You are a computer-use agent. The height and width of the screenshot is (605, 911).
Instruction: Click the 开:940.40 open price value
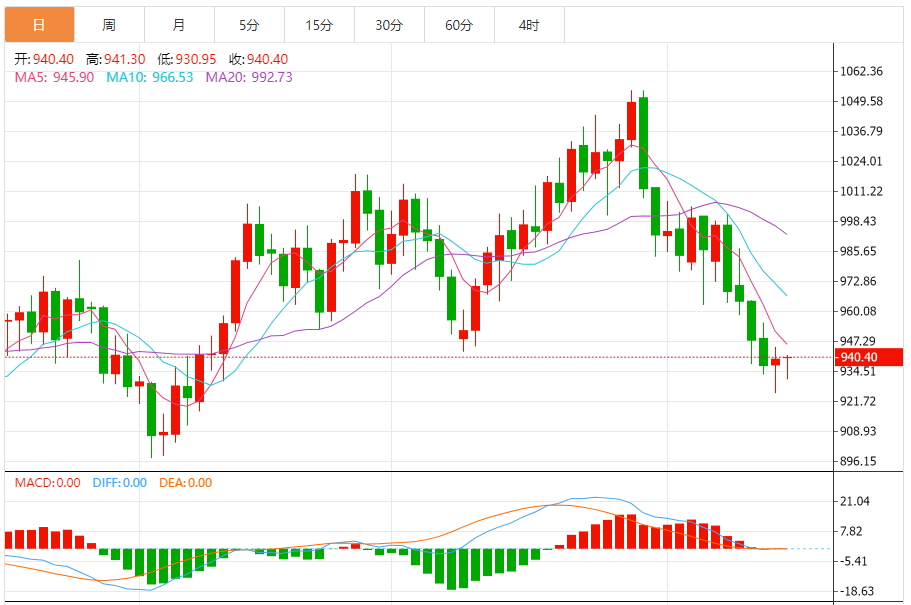[44, 59]
